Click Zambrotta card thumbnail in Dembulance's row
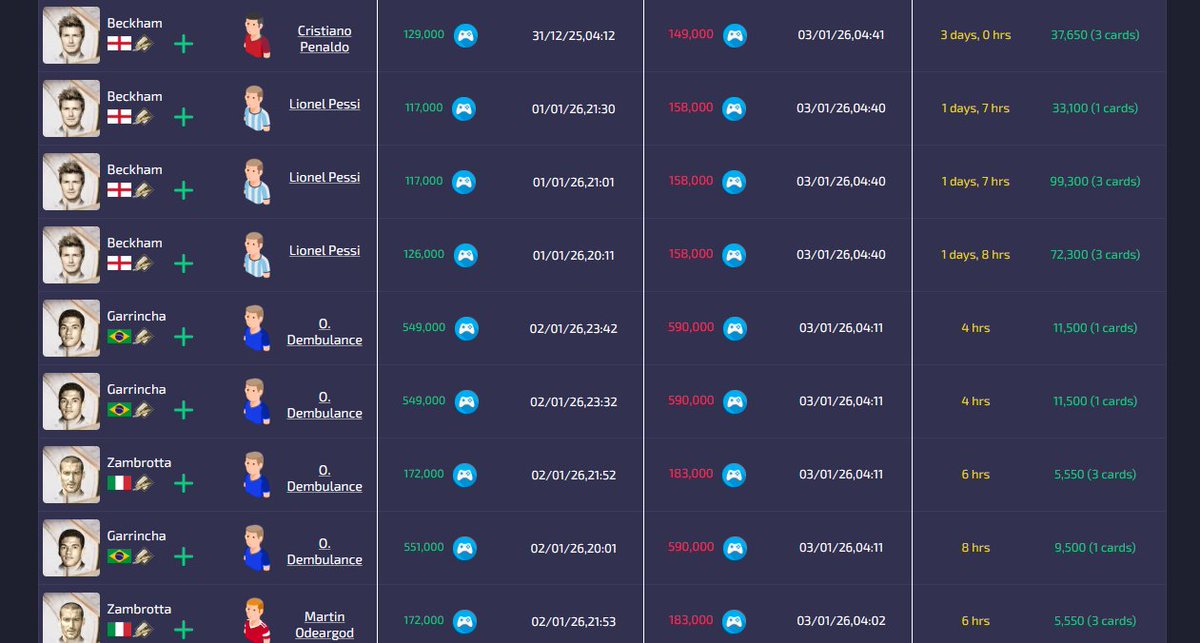Screen dimensions: 1200x643 pyautogui.click(x=71, y=475)
